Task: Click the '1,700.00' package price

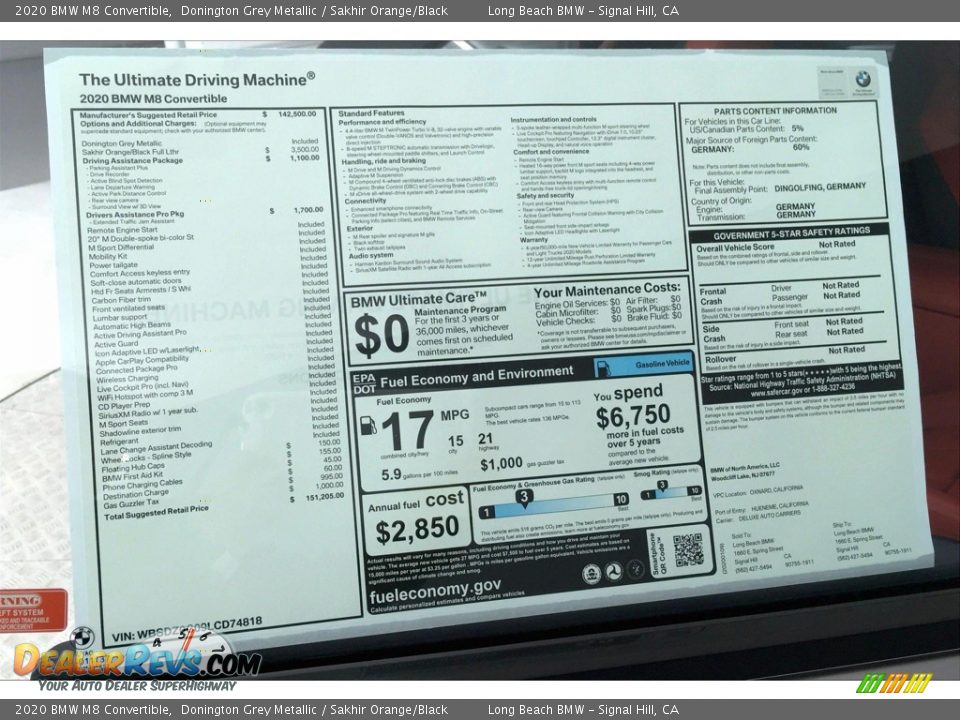Action: [309, 210]
